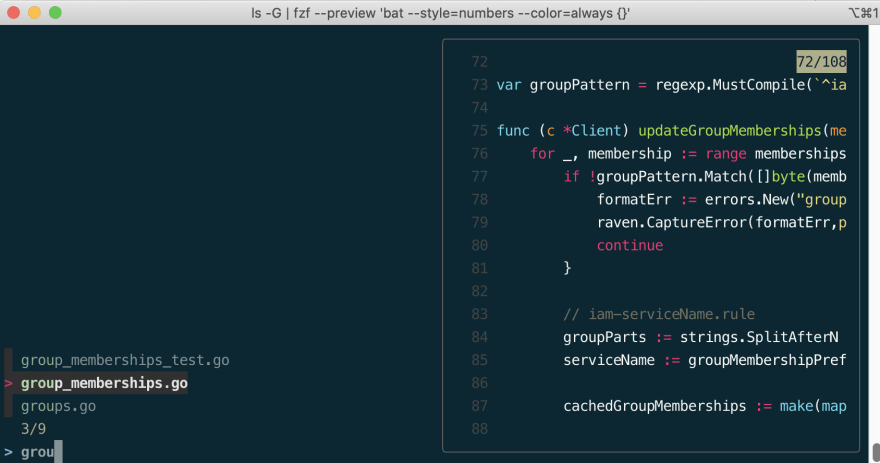Click the terminal window title text
Screen dimensions: 880x463
coord(441,13)
